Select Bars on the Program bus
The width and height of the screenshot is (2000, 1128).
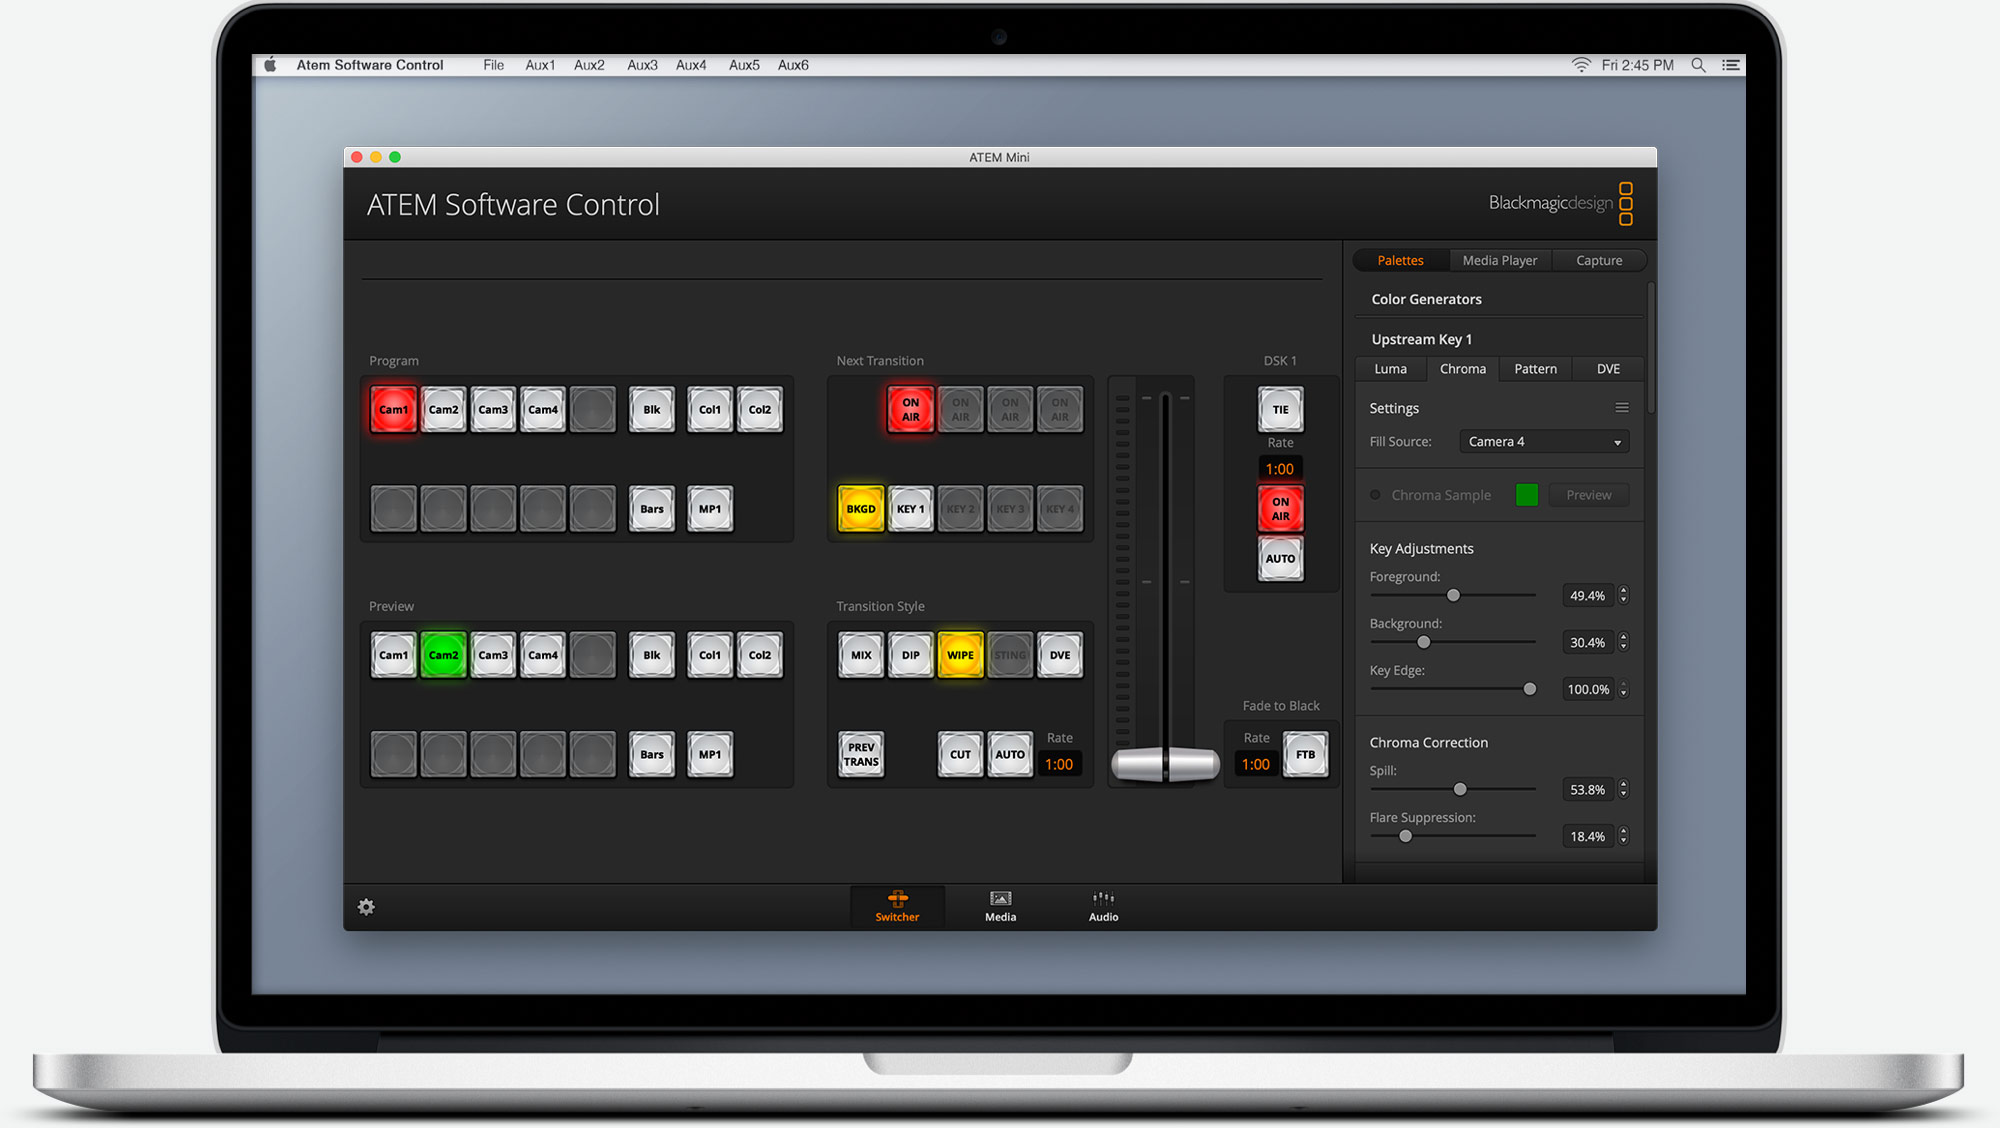[651, 509]
